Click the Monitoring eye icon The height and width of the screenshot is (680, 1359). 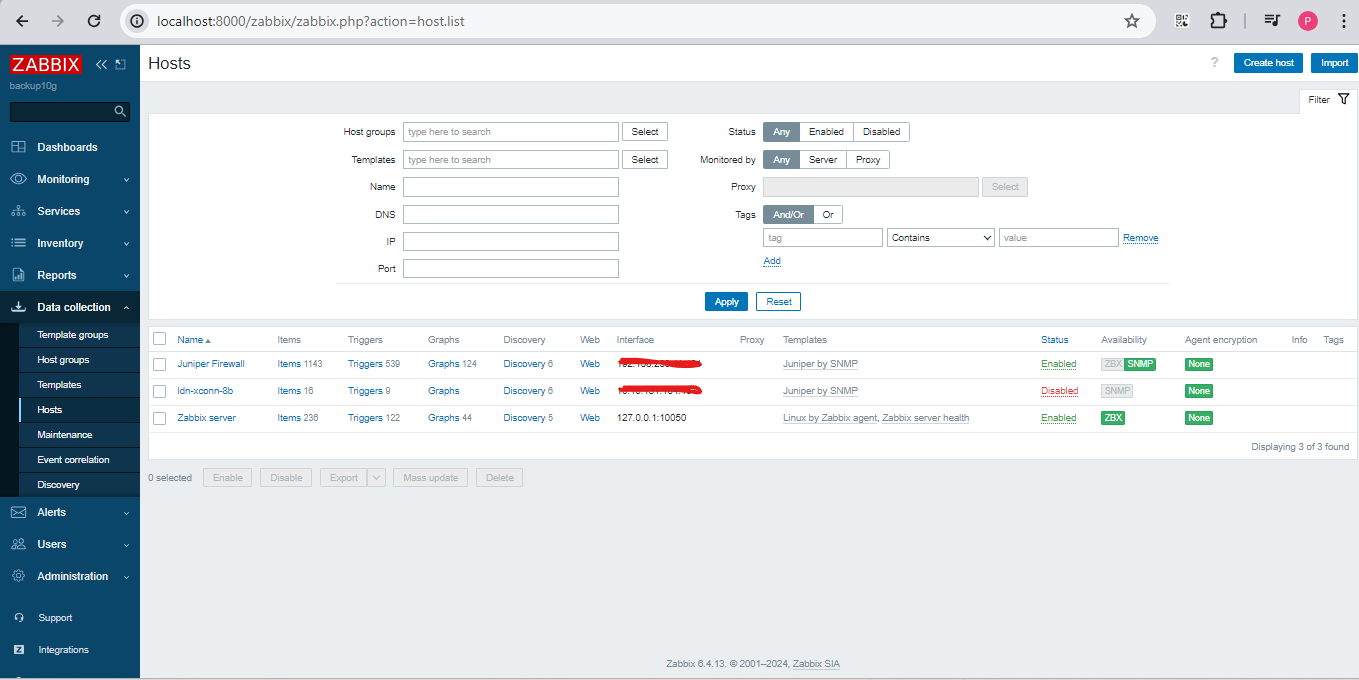pos(18,179)
